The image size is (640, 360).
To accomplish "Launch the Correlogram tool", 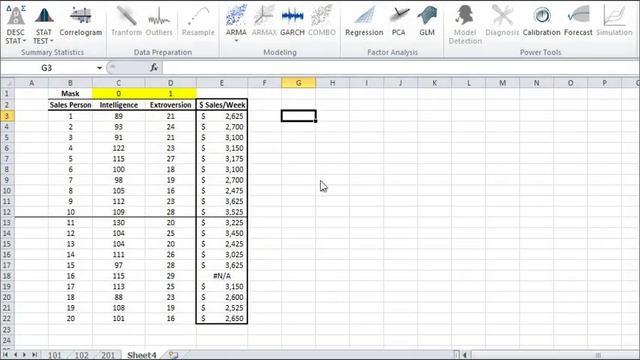I will click(x=80, y=21).
